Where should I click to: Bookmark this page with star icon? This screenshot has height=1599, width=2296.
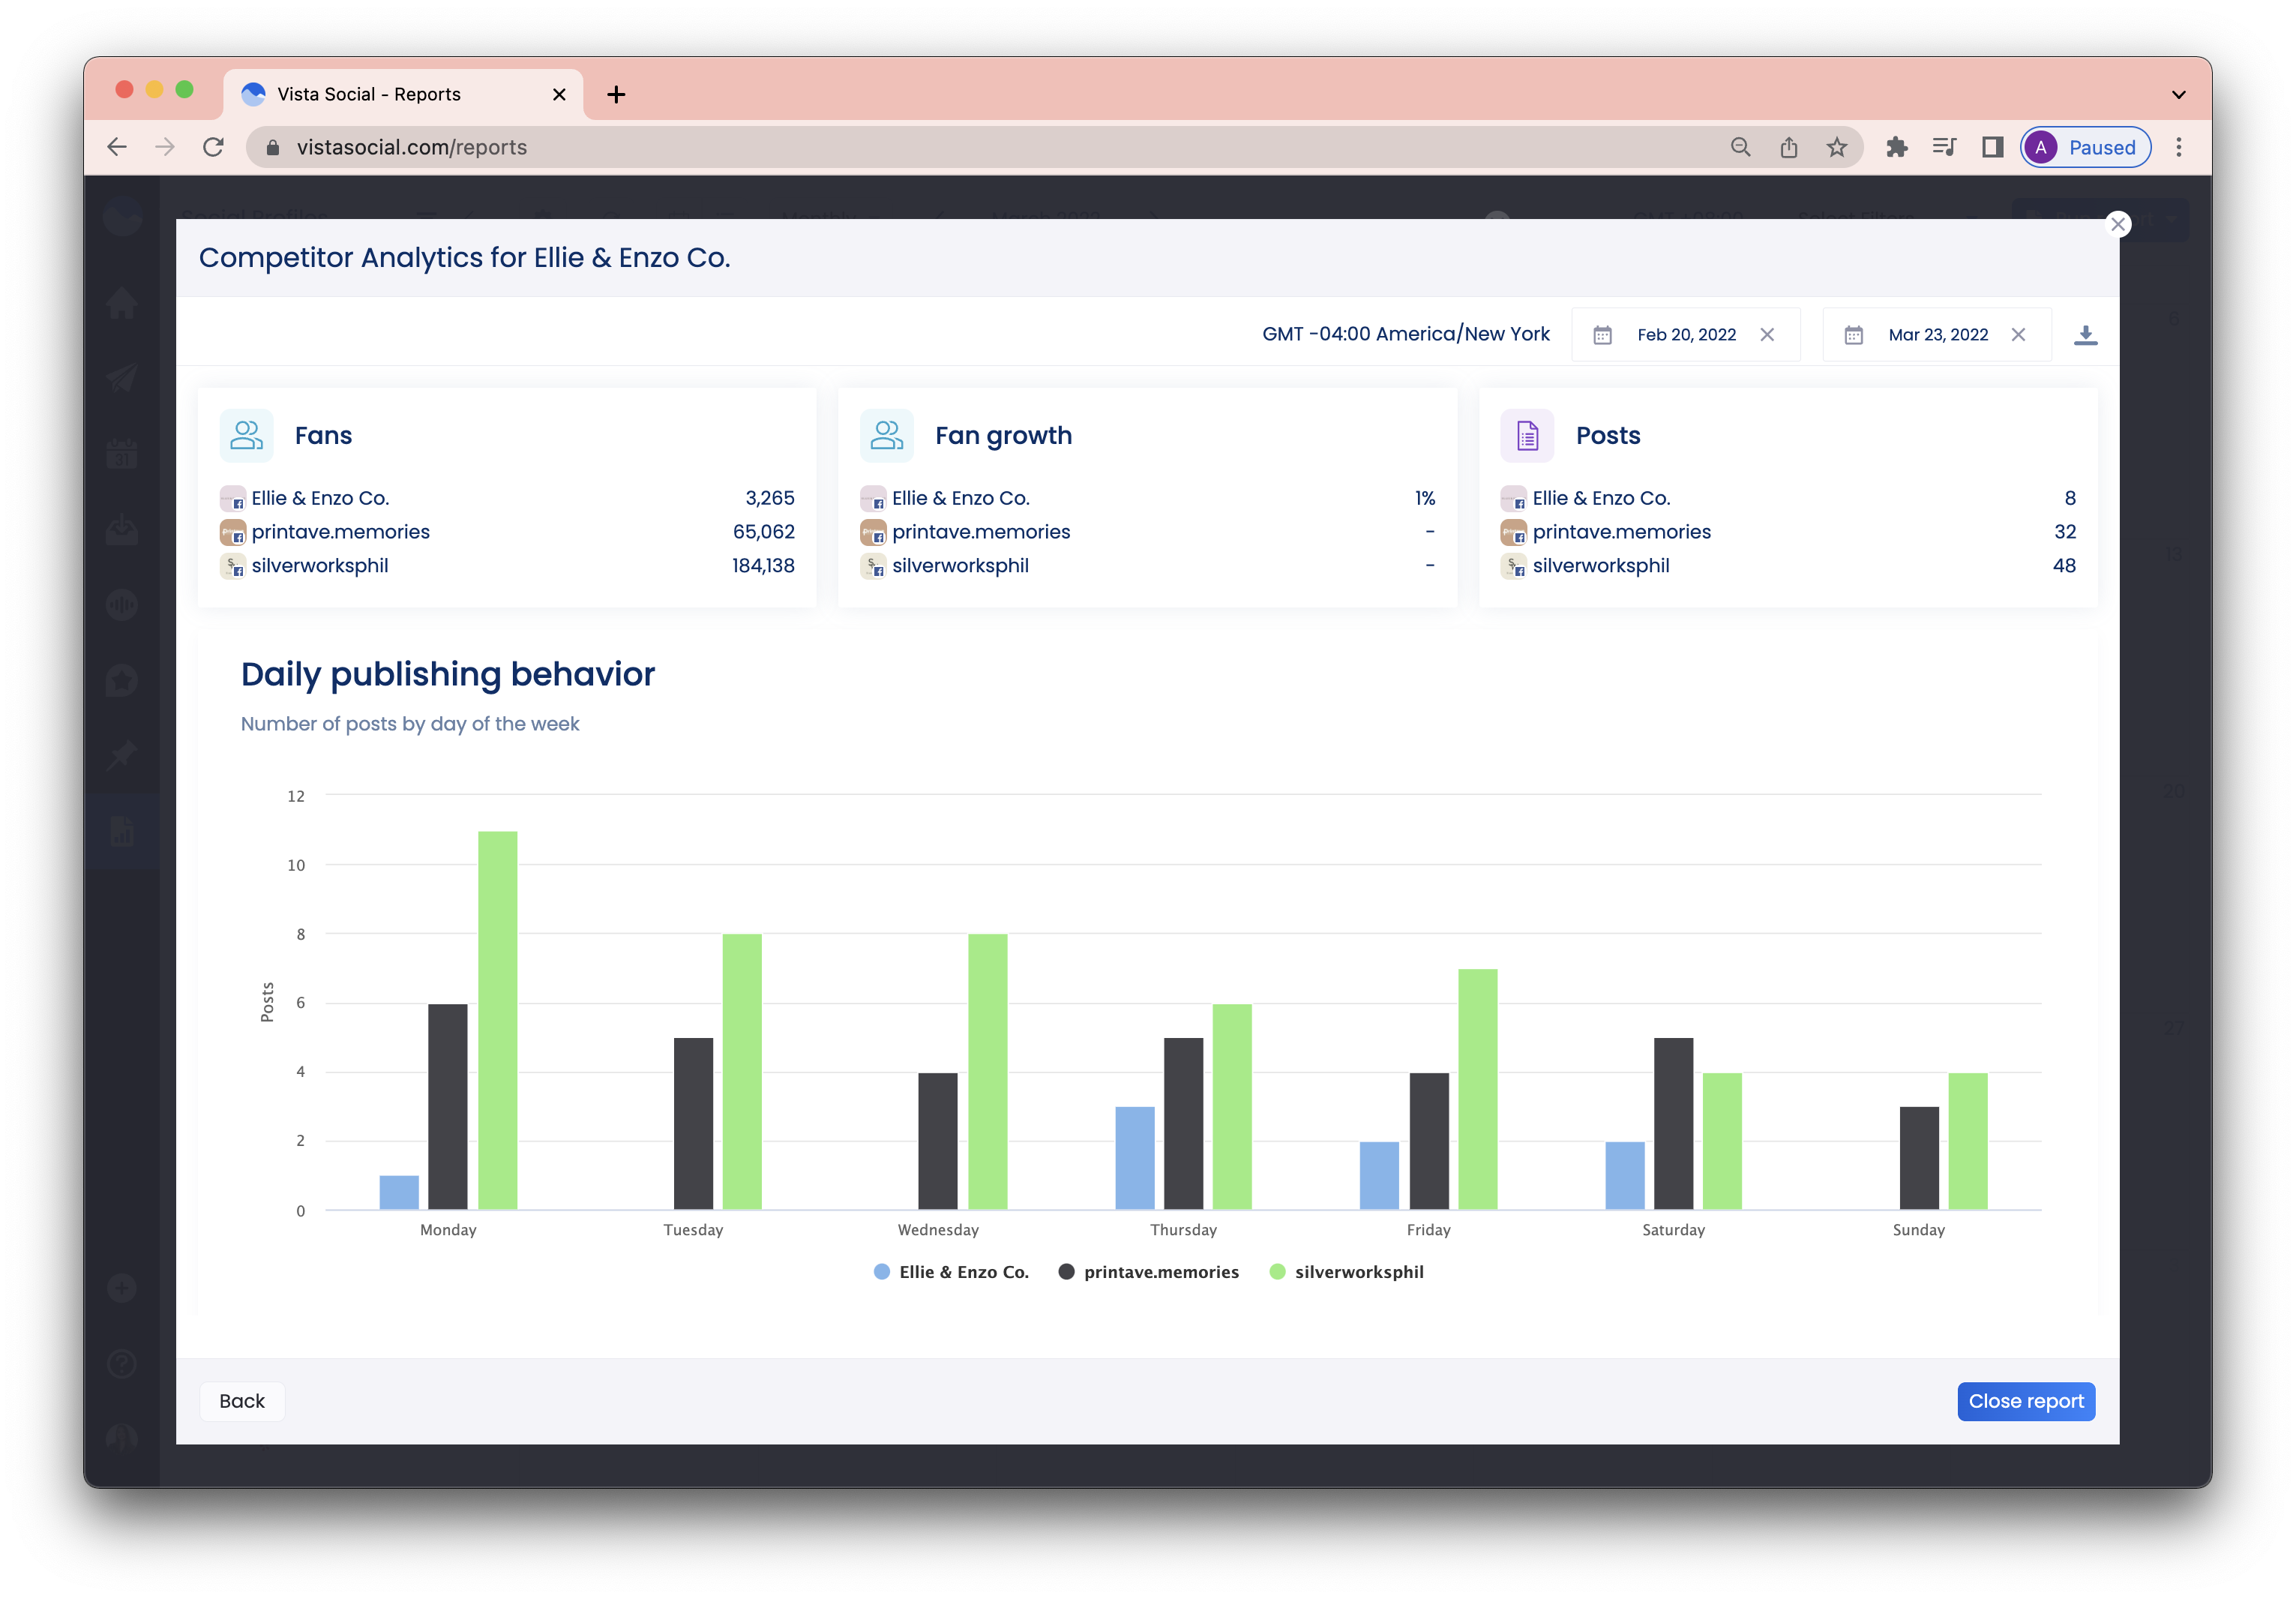pos(1836,147)
